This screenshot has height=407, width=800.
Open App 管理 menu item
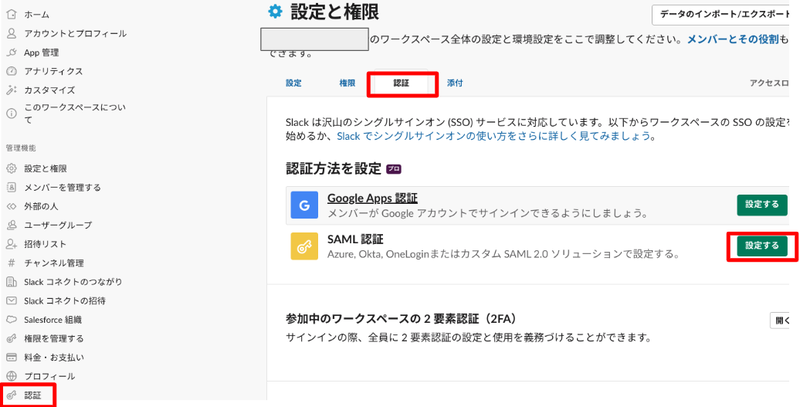(41, 53)
